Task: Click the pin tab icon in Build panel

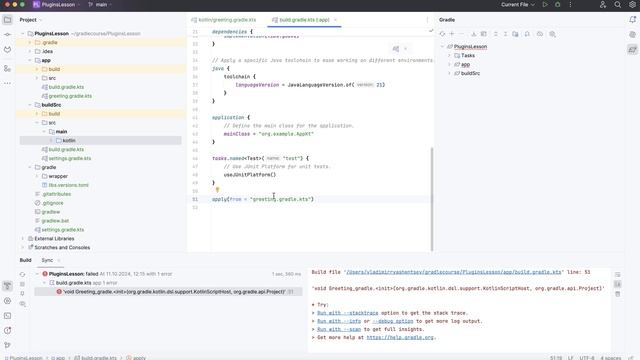Action: point(22,294)
